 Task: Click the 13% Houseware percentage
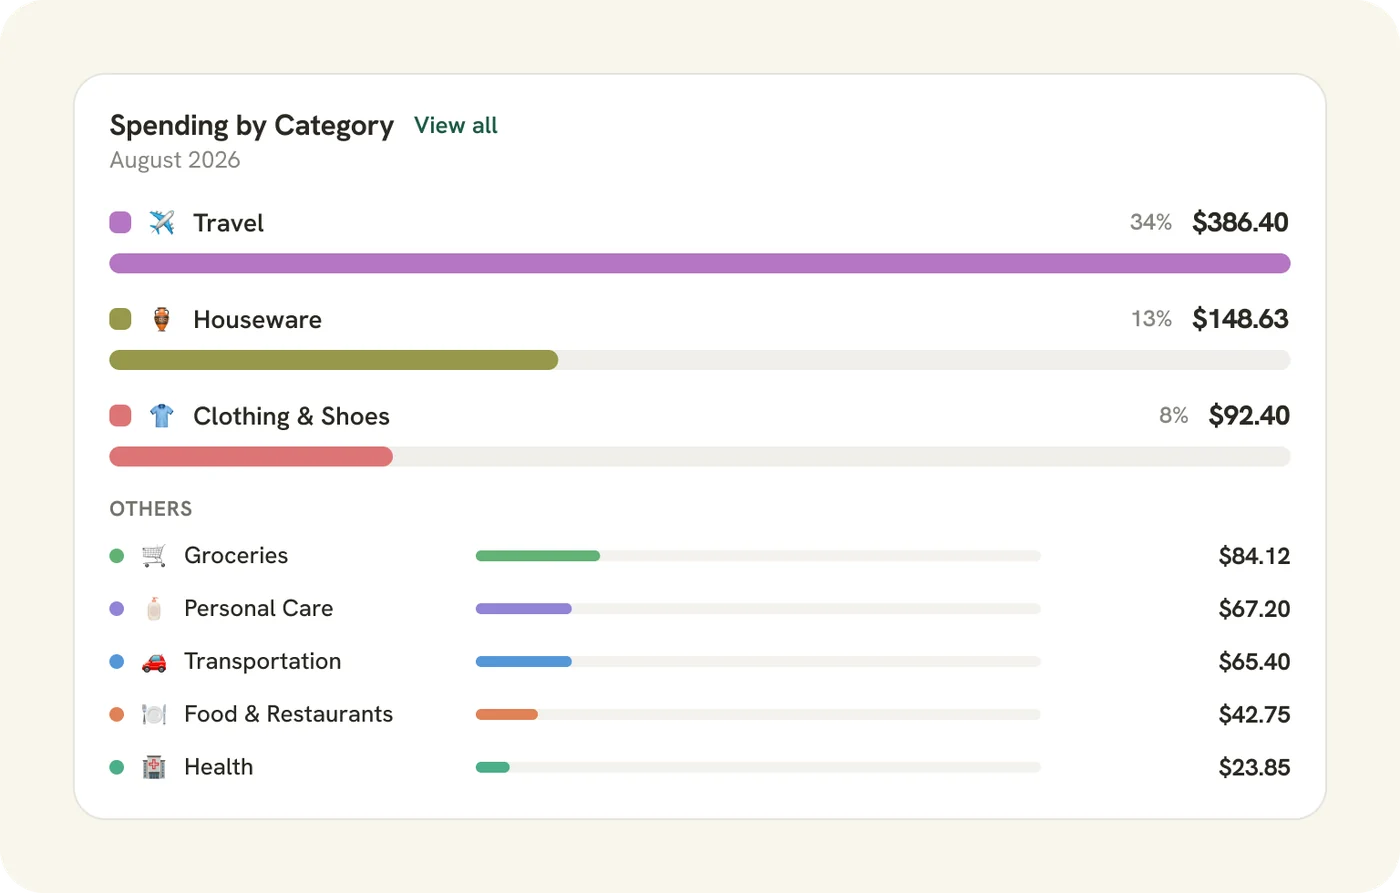pos(1151,319)
